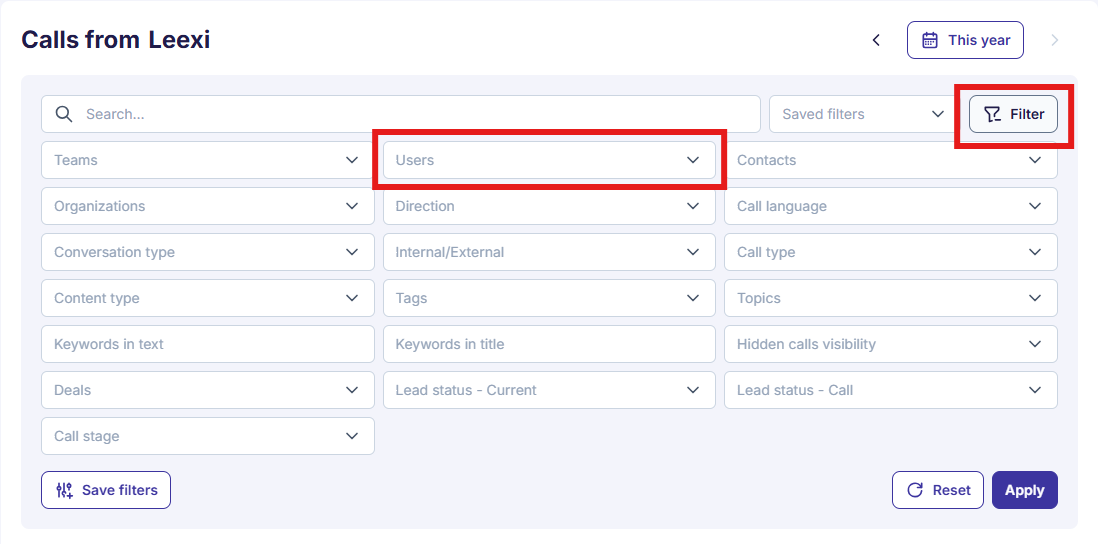Go to the previous period arrow

tap(876, 40)
